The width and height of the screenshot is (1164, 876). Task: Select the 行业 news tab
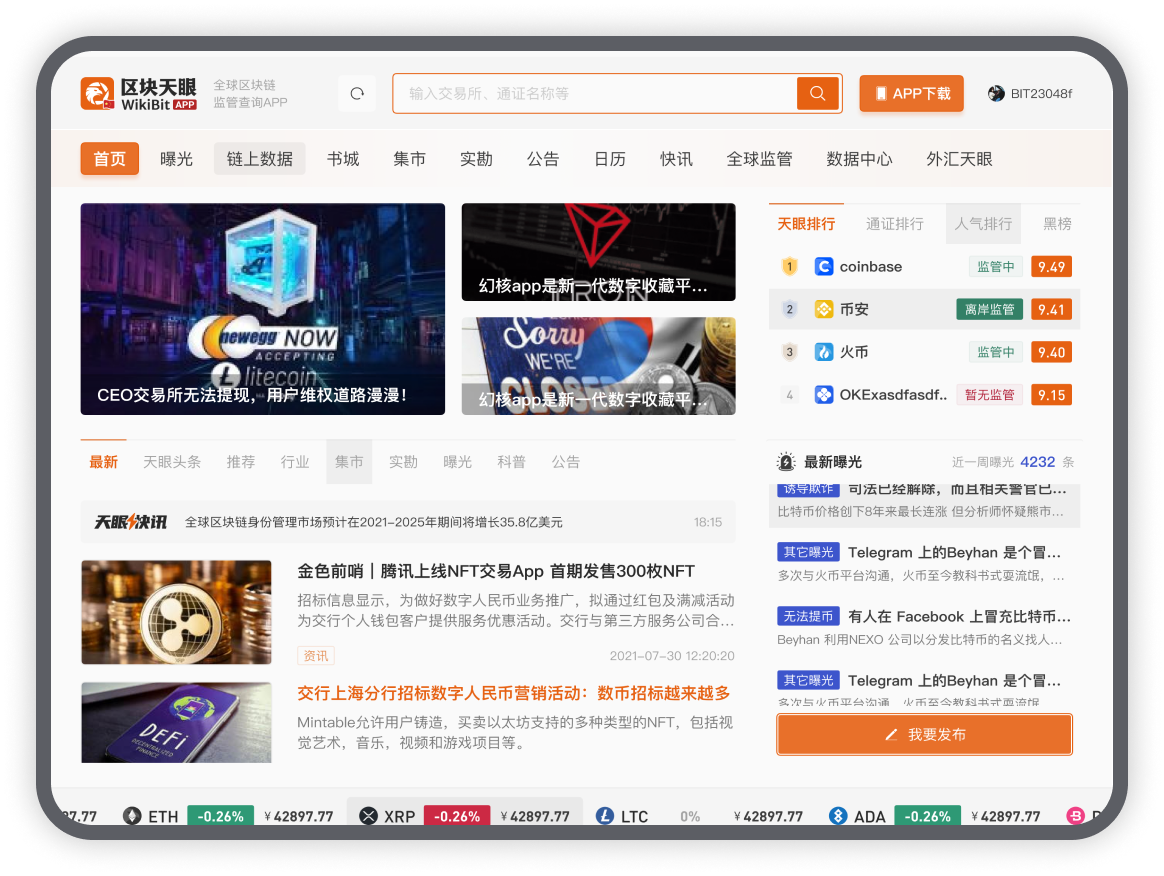click(295, 462)
